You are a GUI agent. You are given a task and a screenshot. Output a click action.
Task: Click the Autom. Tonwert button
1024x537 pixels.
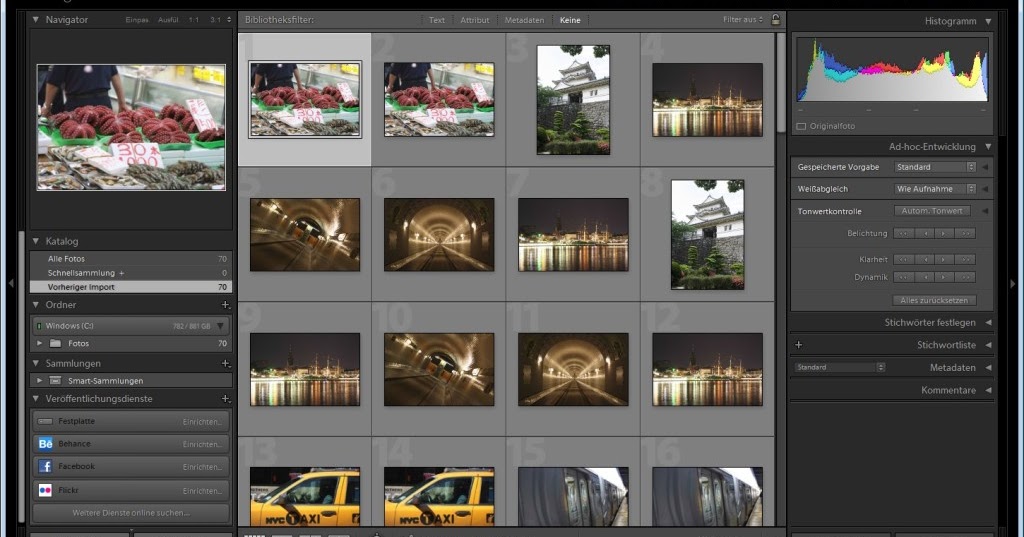click(932, 211)
